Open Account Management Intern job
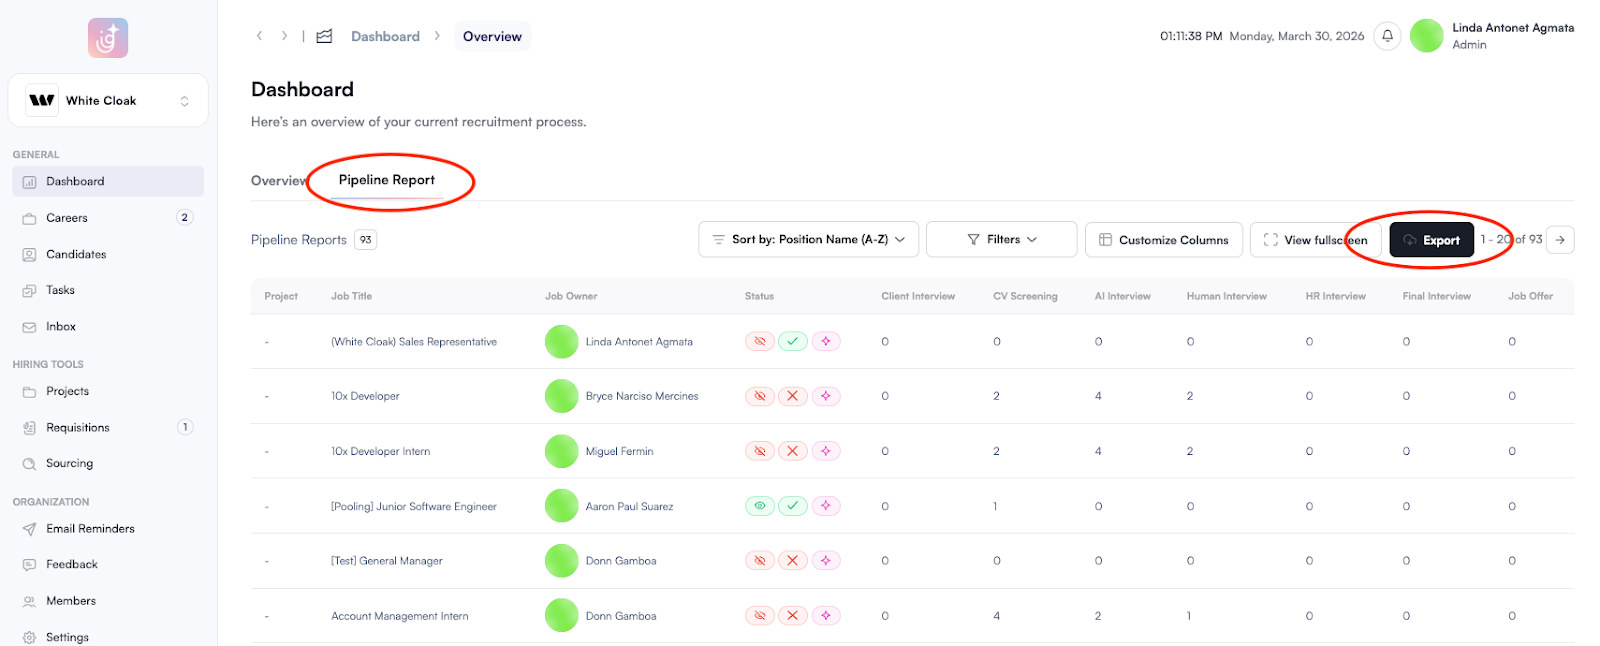Viewport: 1600px width, 646px height. pyautogui.click(x=400, y=616)
